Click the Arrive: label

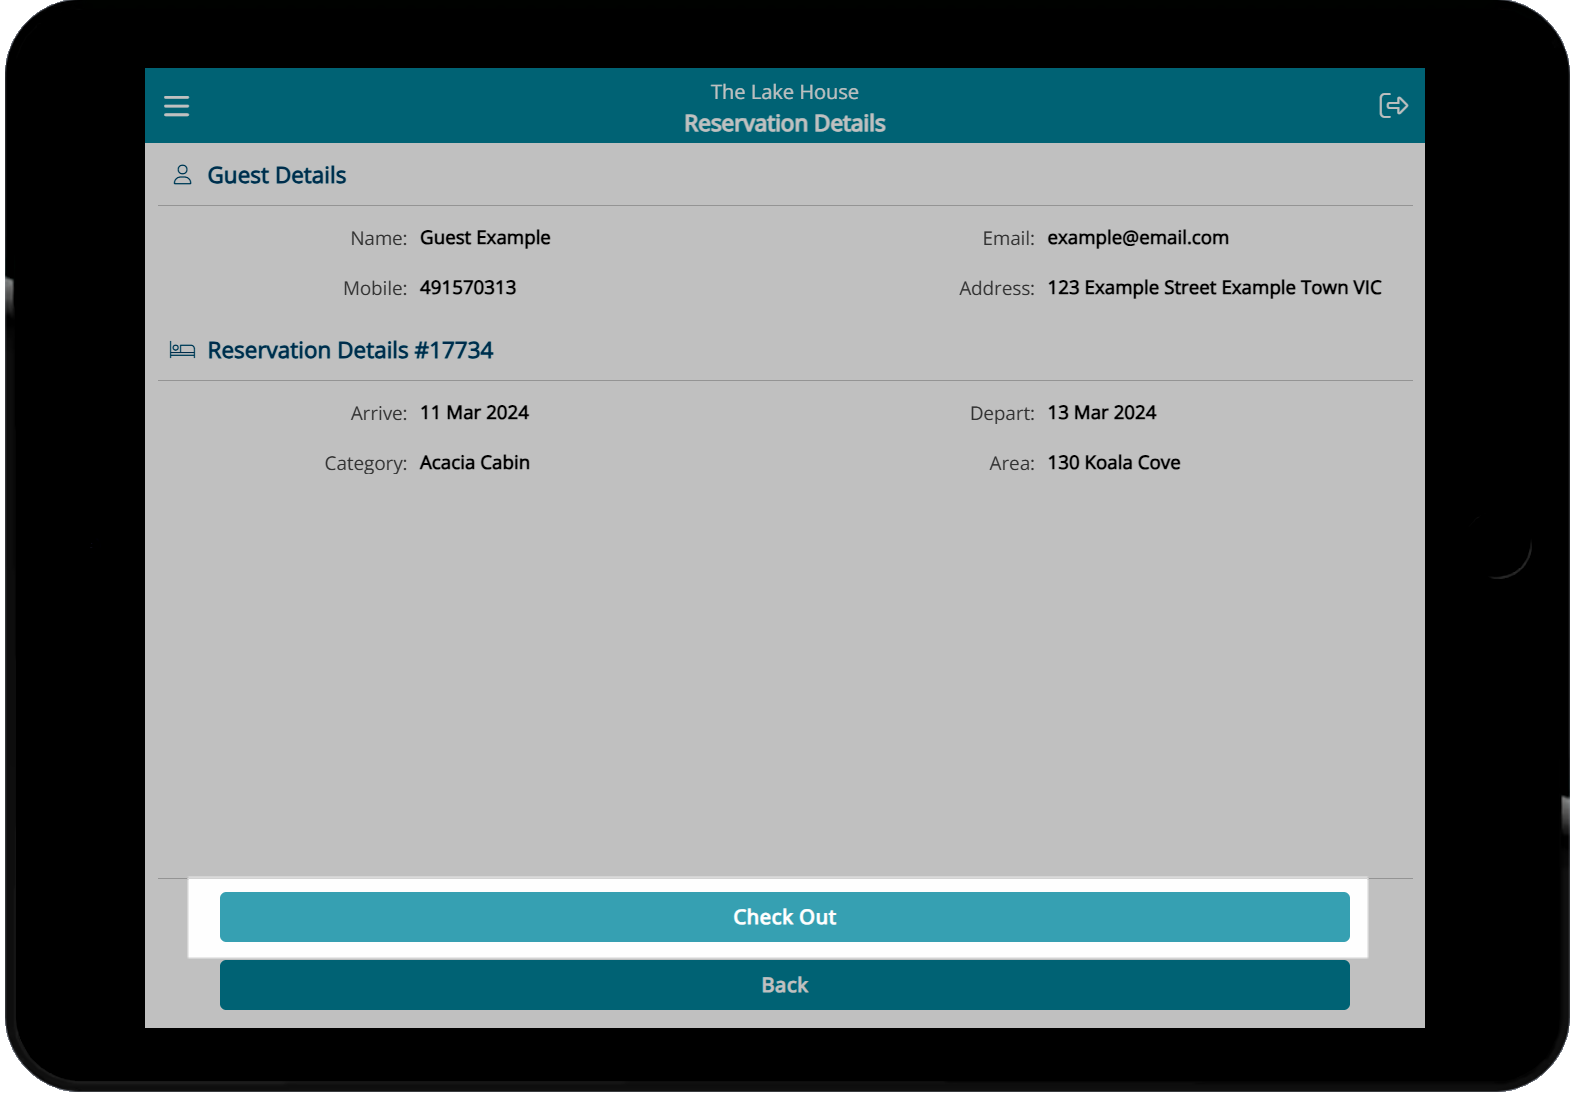coord(379,413)
